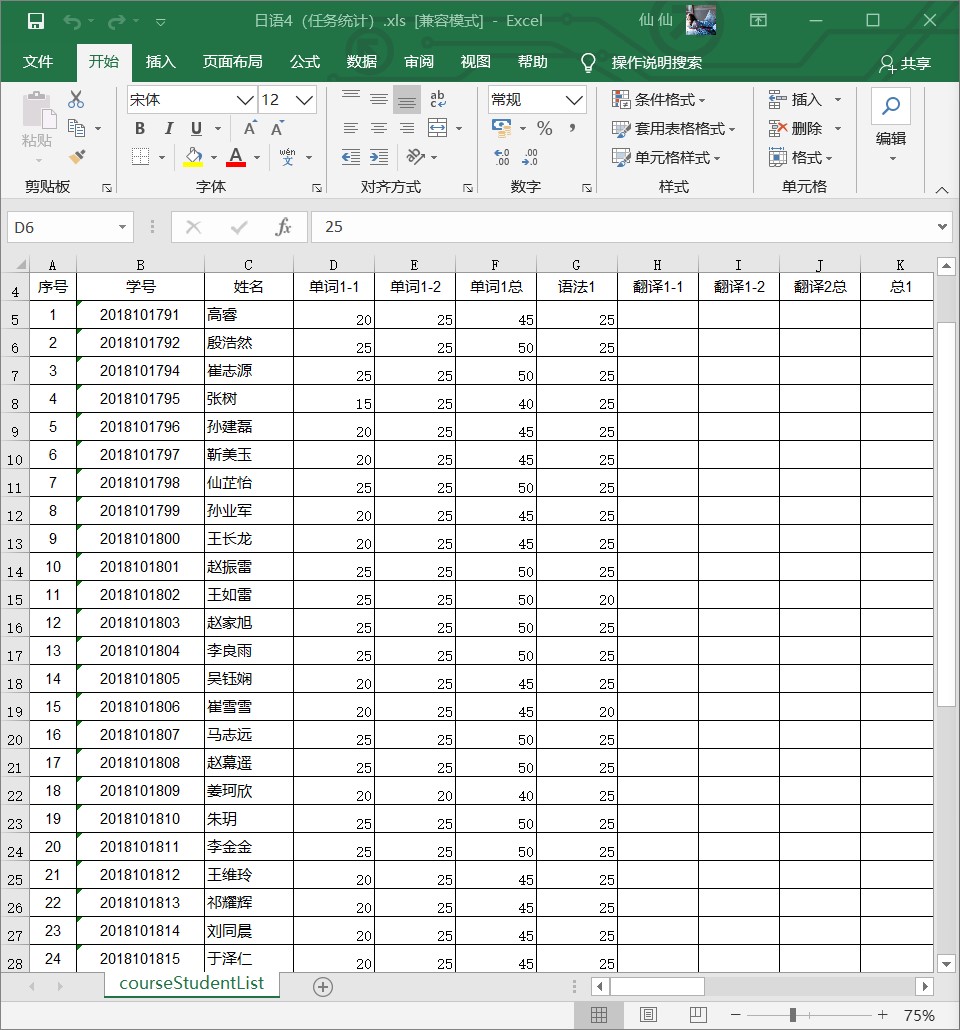Open the 公式 ribbon tab
Screen dimensions: 960x1030
click(304, 62)
